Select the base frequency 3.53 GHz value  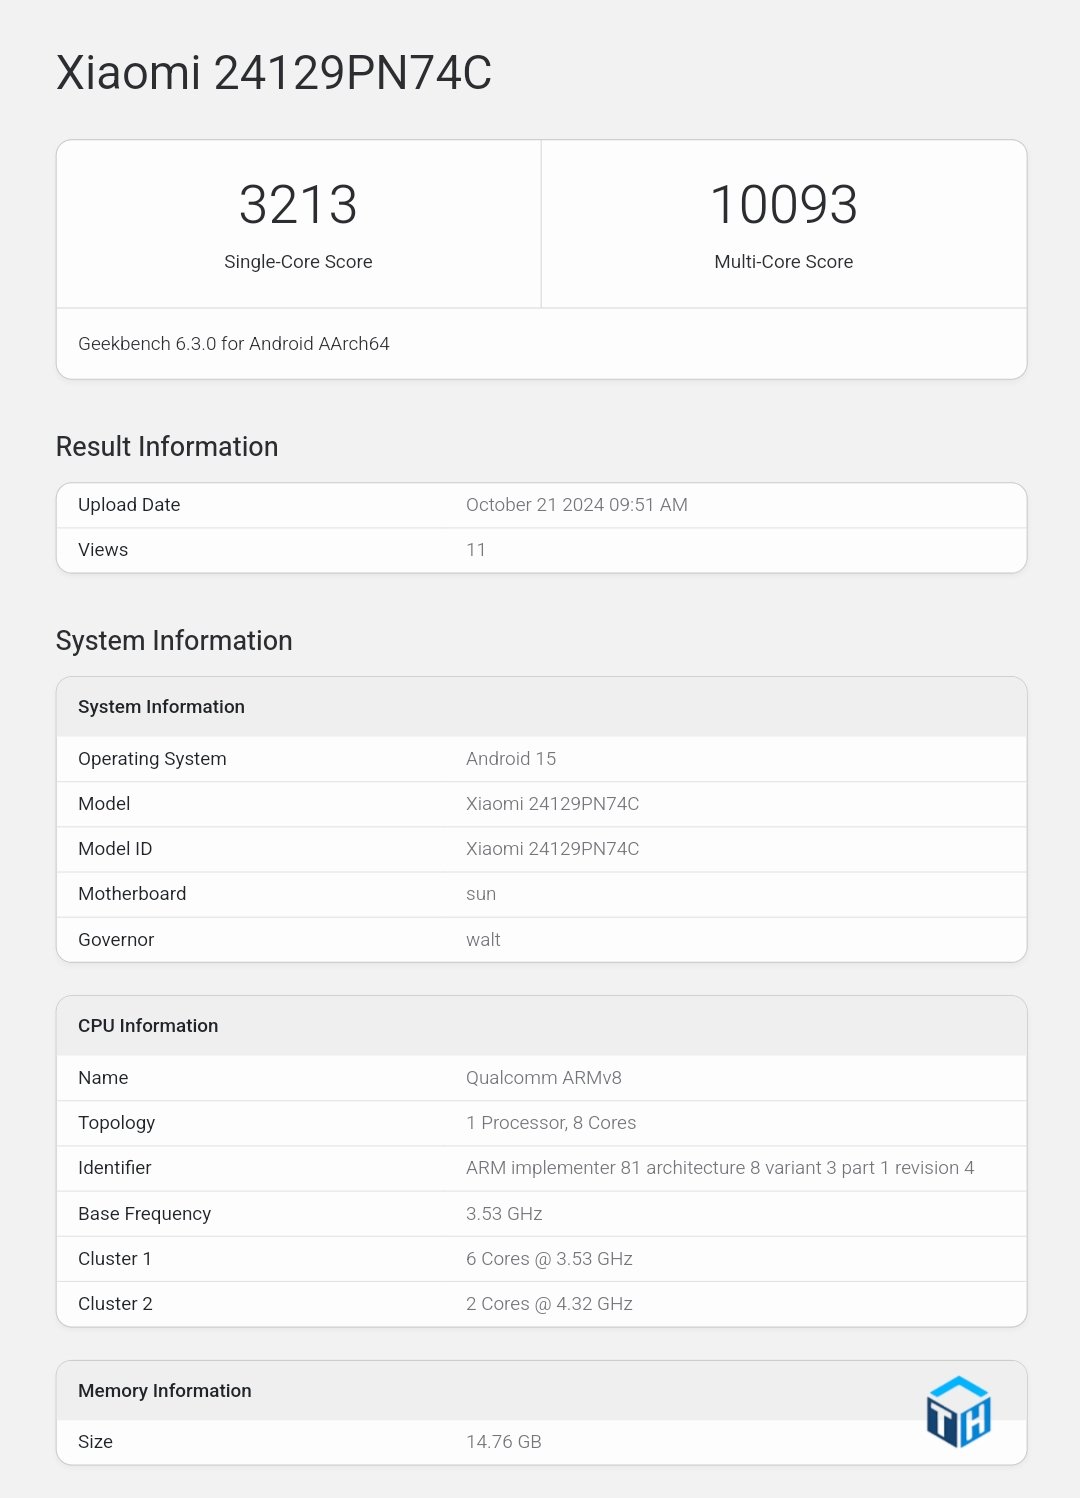504,1214
